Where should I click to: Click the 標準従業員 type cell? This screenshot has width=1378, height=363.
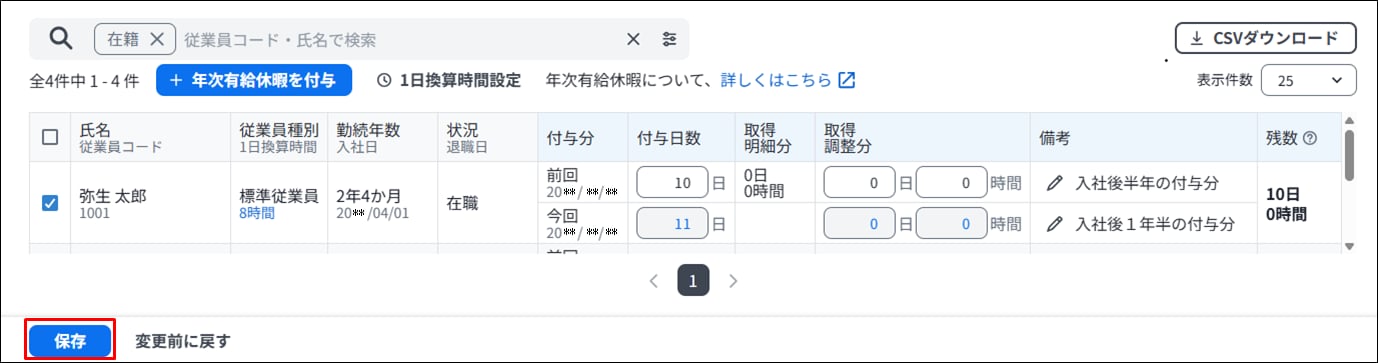point(280,196)
